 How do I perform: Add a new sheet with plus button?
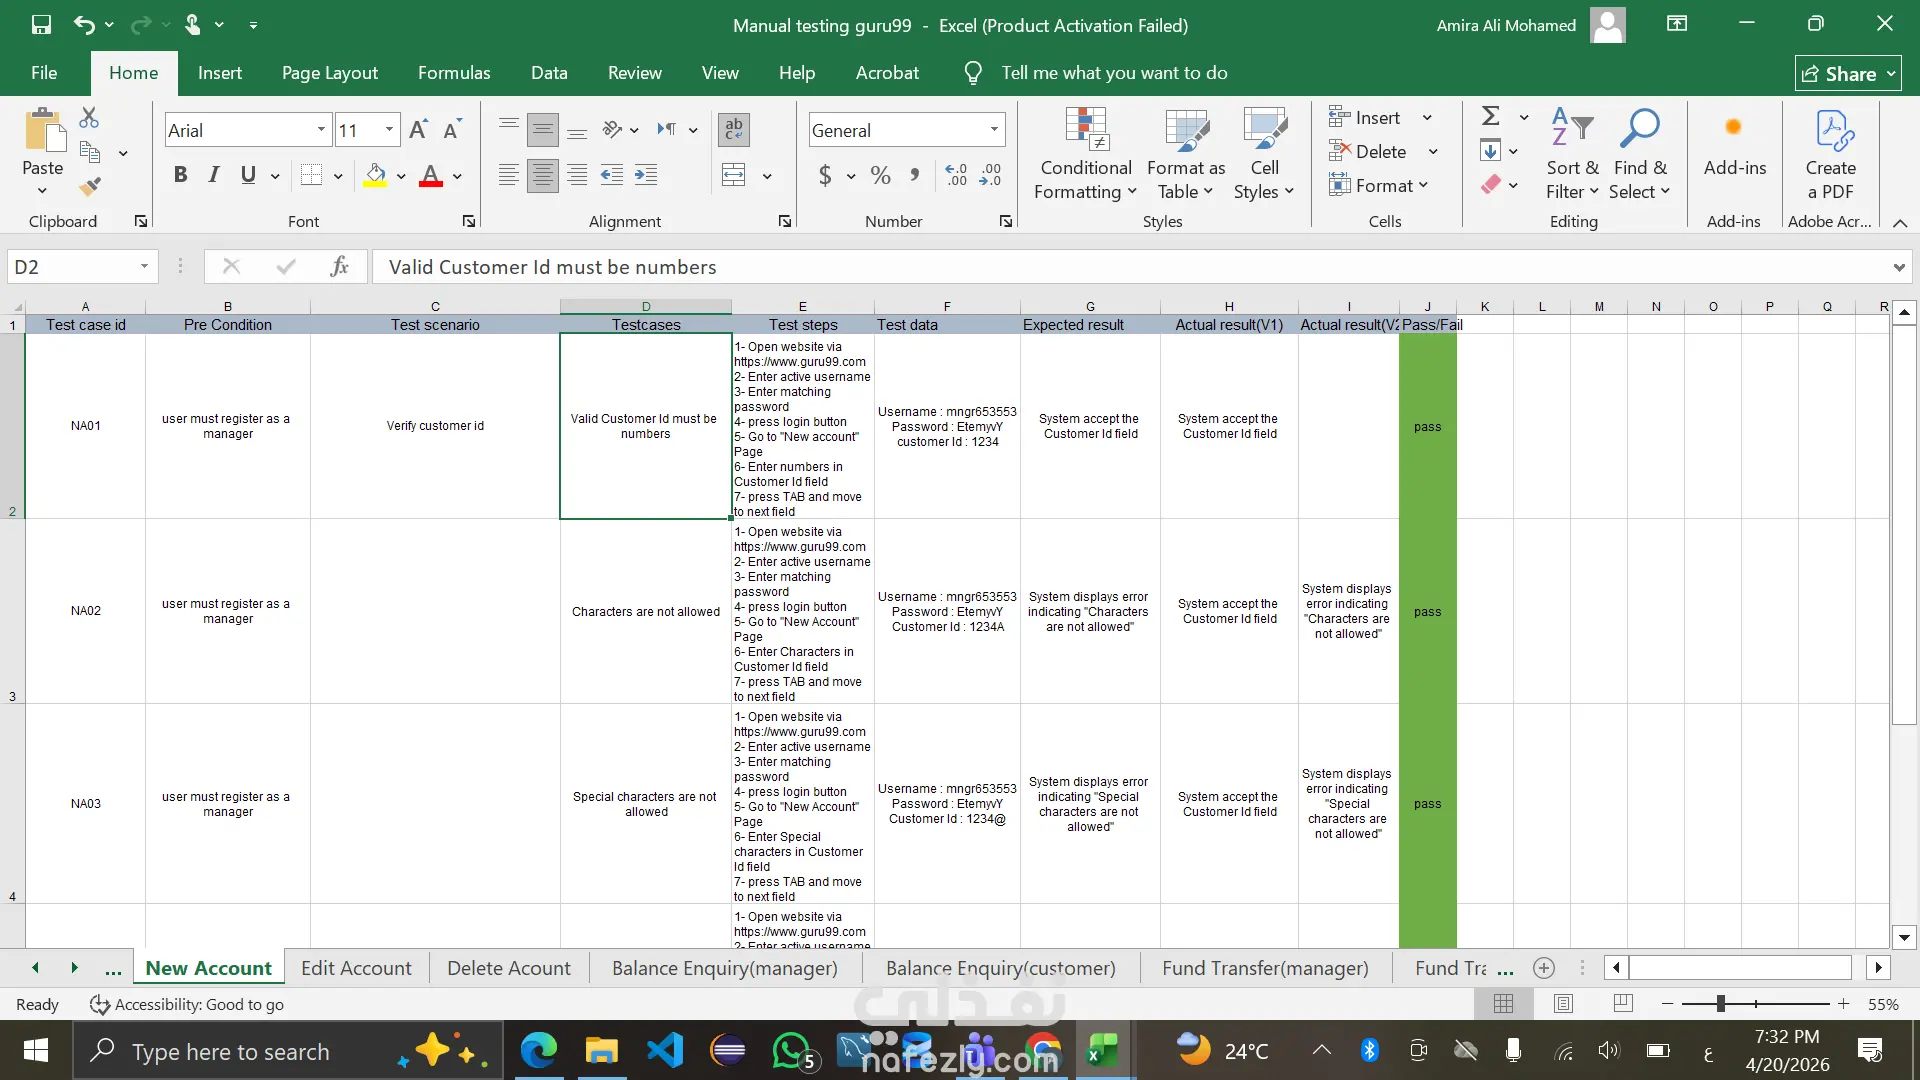tap(1544, 968)
